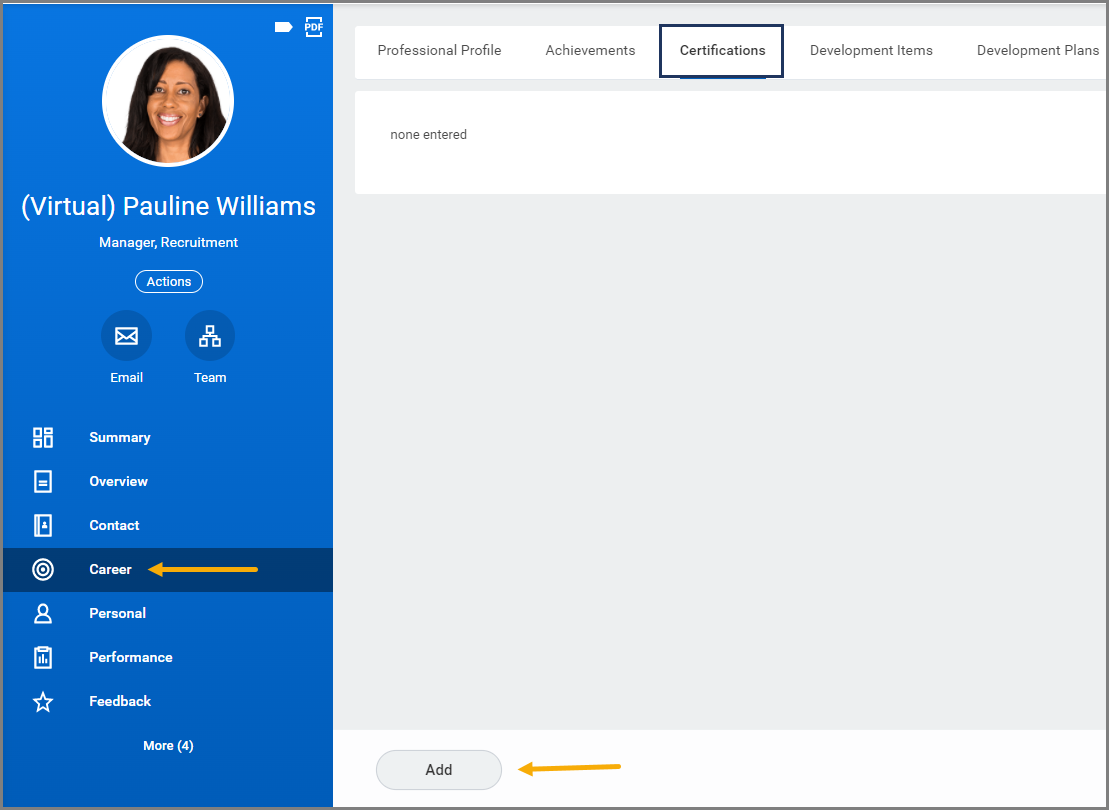Select the Certifications tab

click(x=722, y=51)
